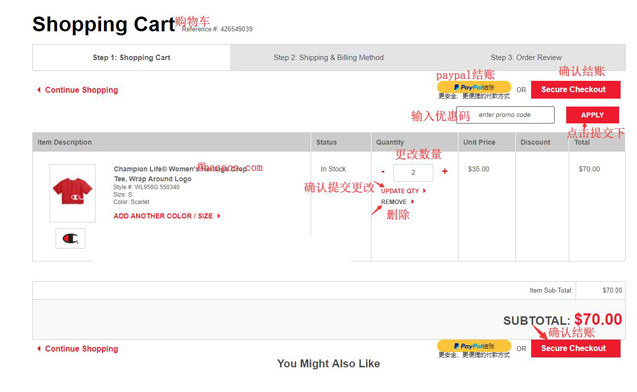Open the red Champion tee product thumbnail
The height and width of the screenshot is (392, 637).
coord(73,193)
